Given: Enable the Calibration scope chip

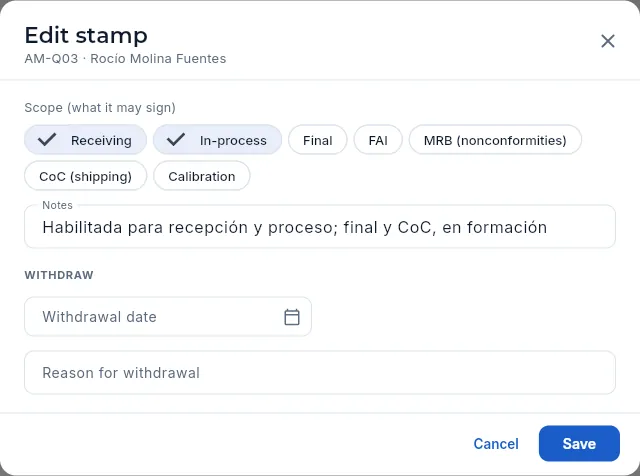Looking at the screenshot, I should [x=202, y=176].
